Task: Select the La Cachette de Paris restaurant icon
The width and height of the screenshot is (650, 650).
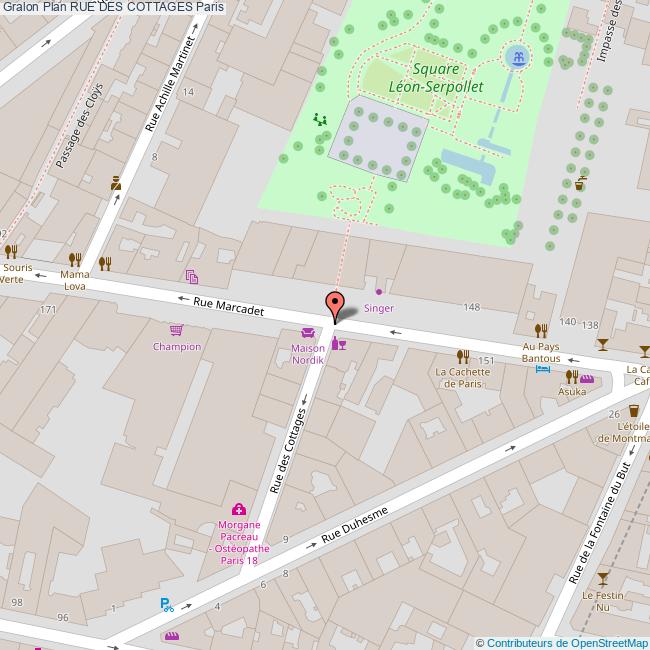Action: pyautogui.click(x=463, y=357)
